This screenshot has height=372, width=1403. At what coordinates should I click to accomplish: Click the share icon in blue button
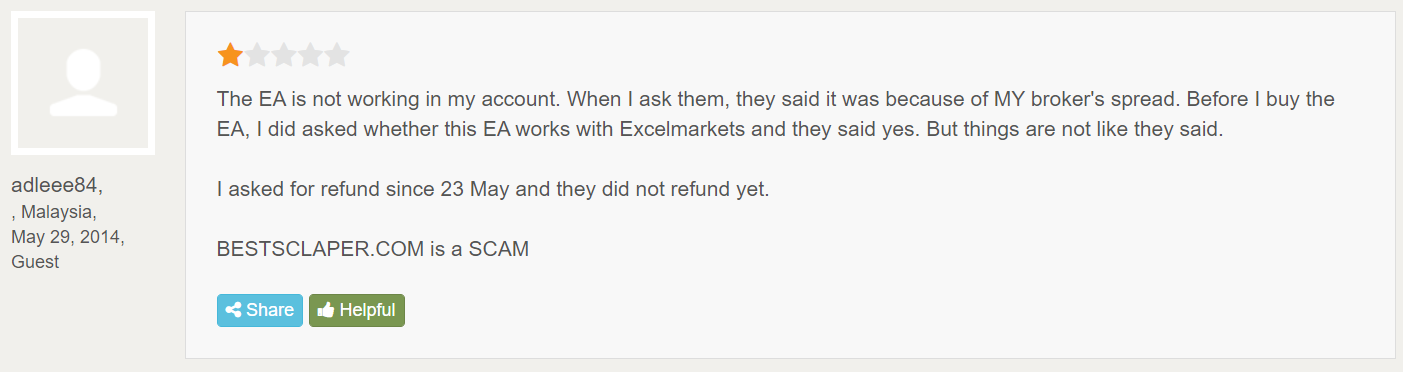tap(233, 310)
